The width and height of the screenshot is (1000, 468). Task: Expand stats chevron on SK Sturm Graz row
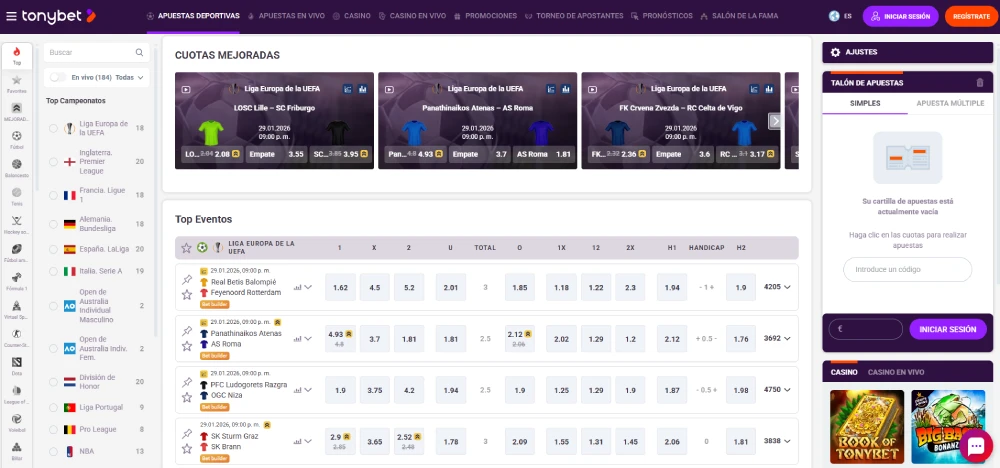(x=308, y=441)
